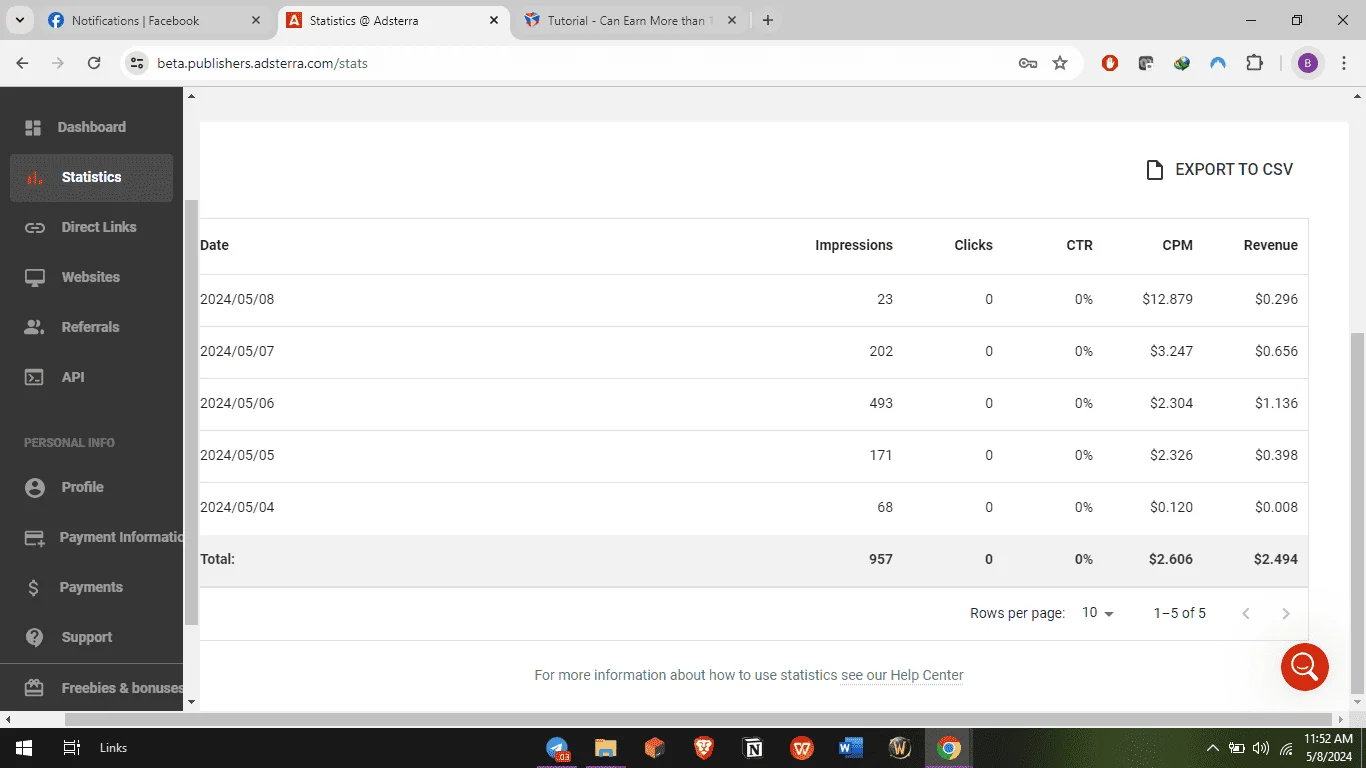Click the 493 impressions value

pos(881,403)
